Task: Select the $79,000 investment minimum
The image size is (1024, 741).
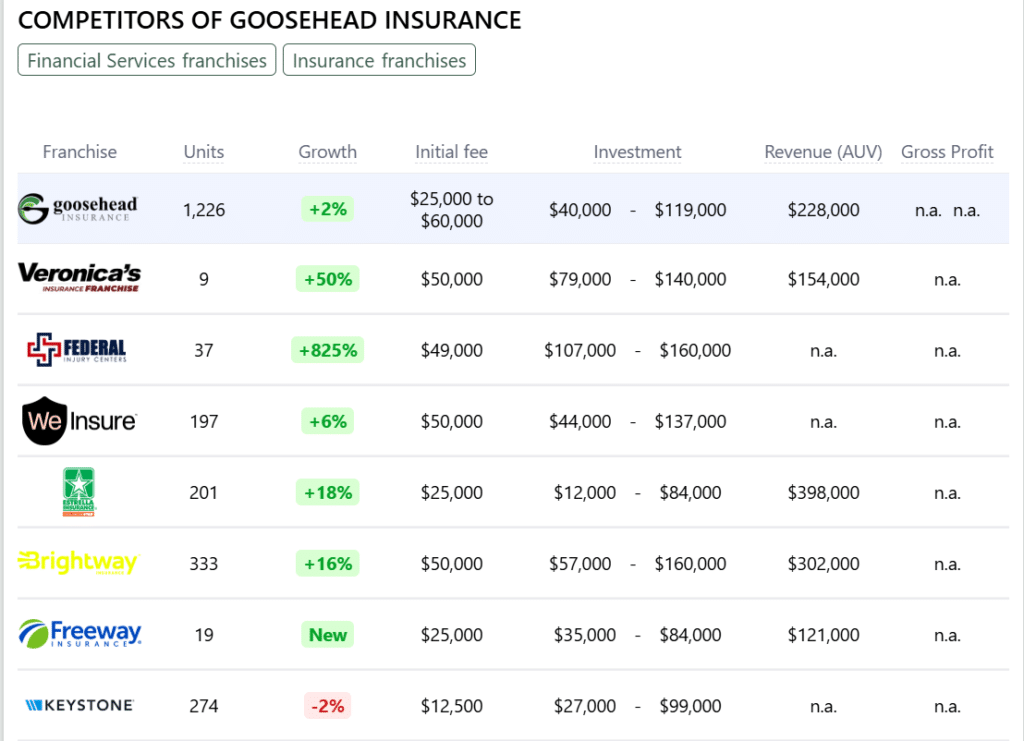Action: [x=580, y=279]
